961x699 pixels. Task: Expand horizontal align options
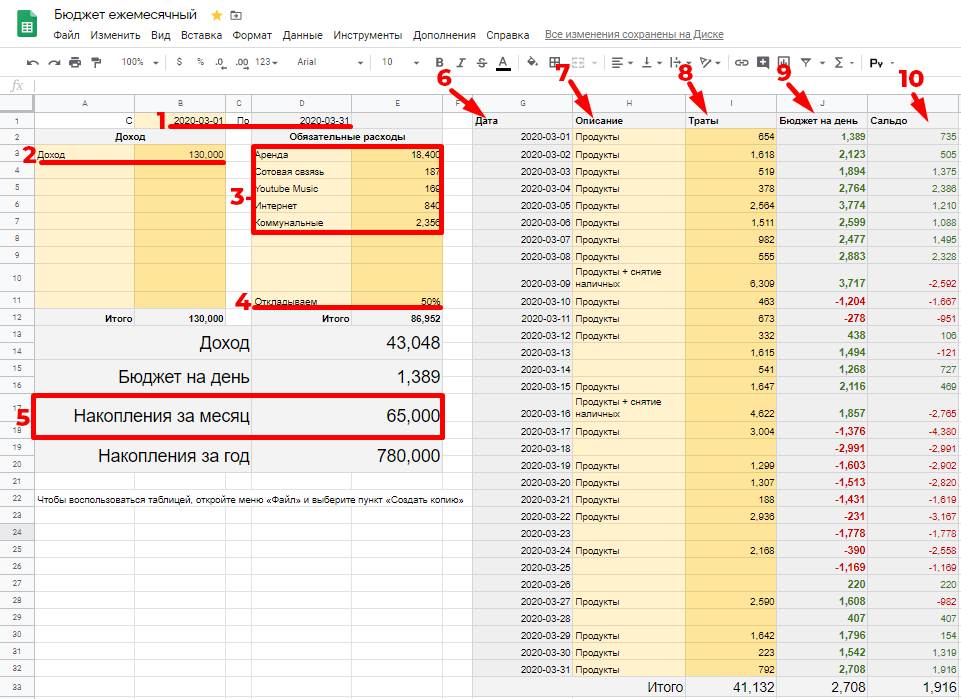630,62
